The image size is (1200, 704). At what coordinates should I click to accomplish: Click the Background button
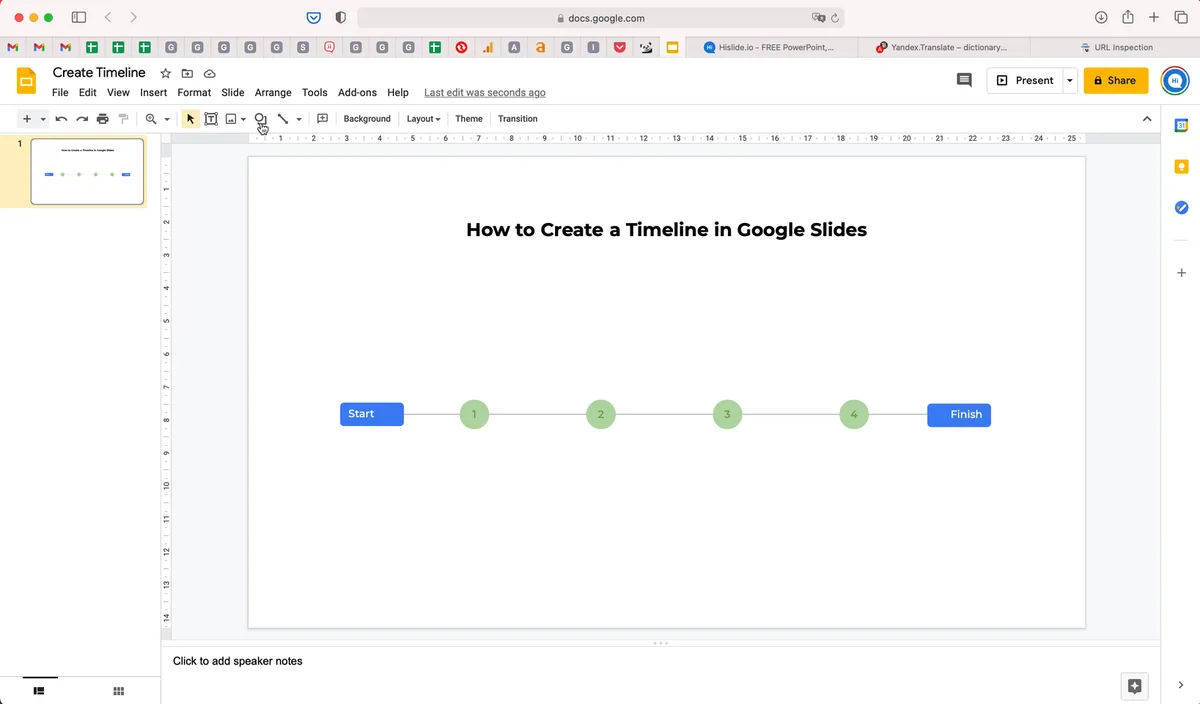367,119
